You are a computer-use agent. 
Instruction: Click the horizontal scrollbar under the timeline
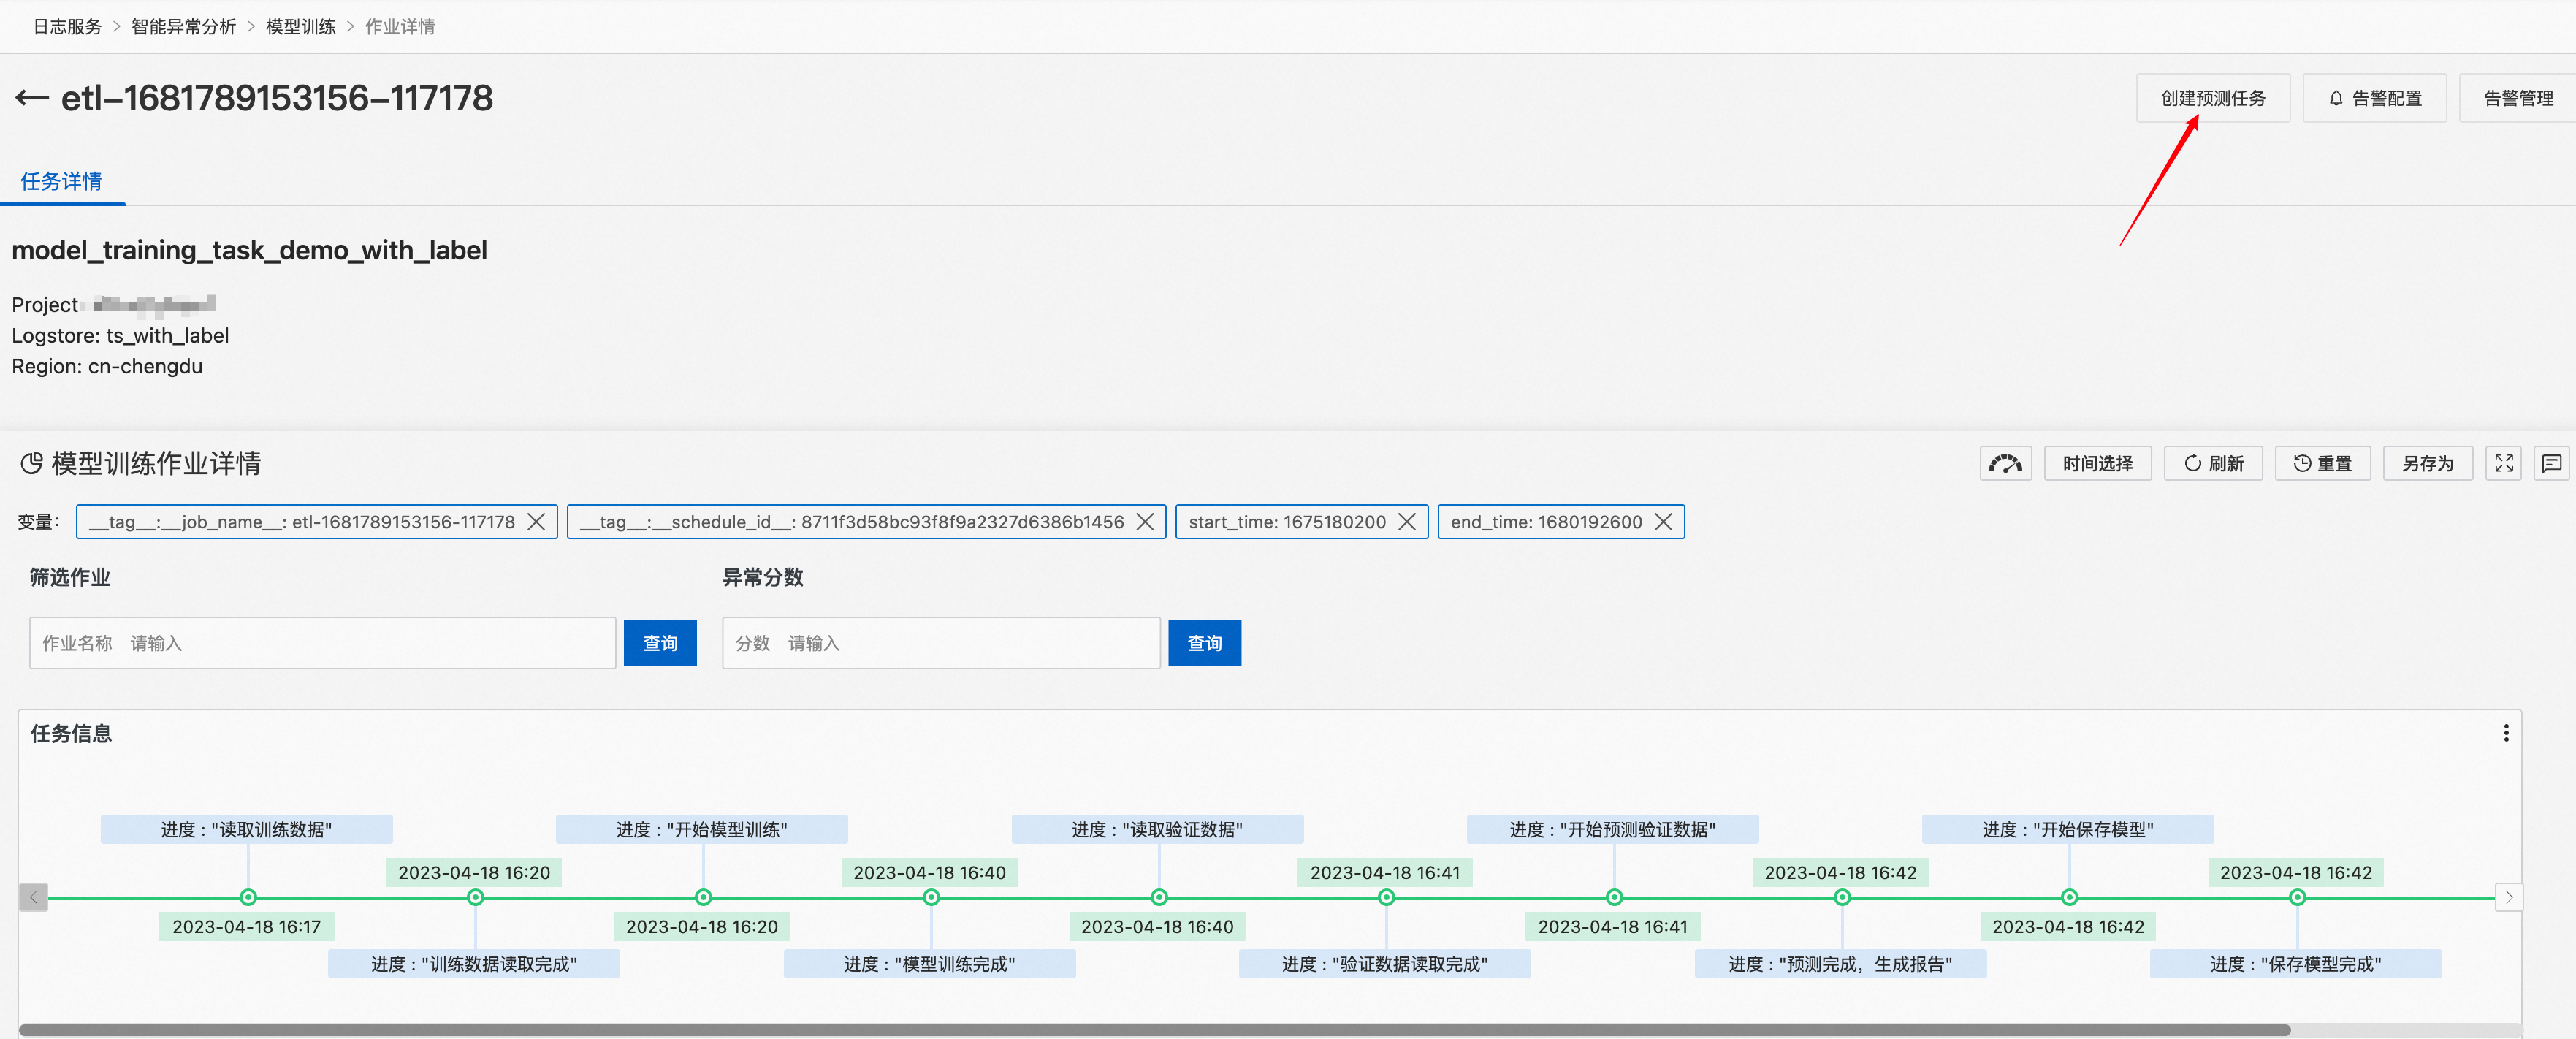tap(1154, 1029)
